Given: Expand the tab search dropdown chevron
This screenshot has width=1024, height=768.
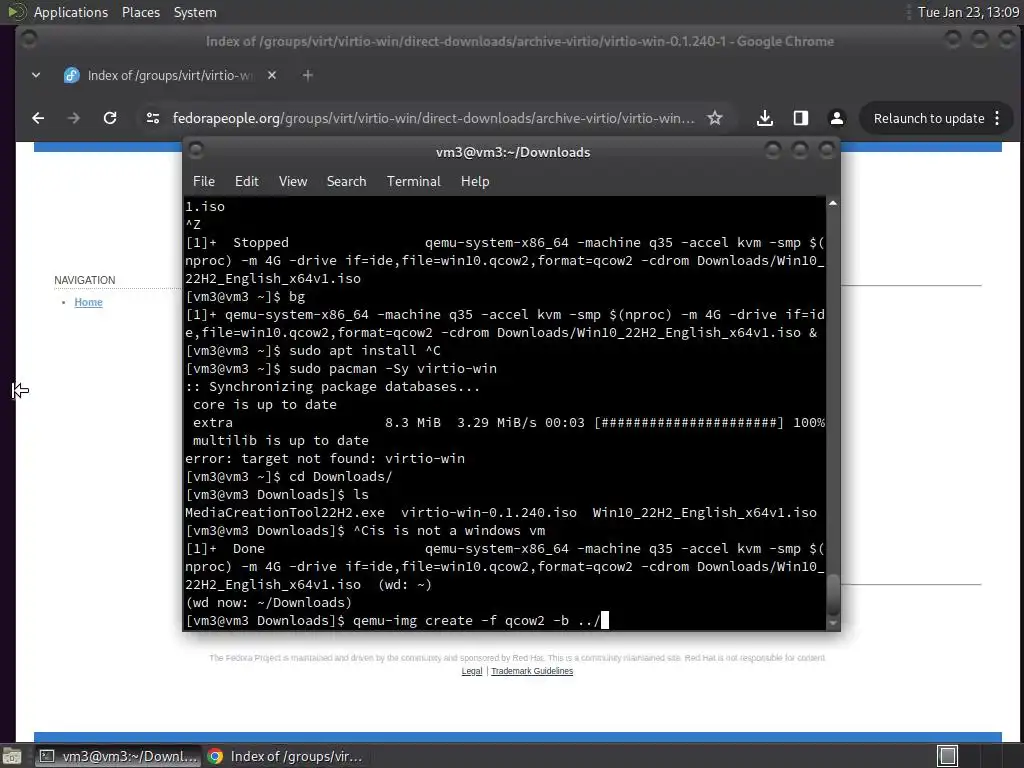Looking at the screenshot, I should pyautogui.click(x=36, y=75).
